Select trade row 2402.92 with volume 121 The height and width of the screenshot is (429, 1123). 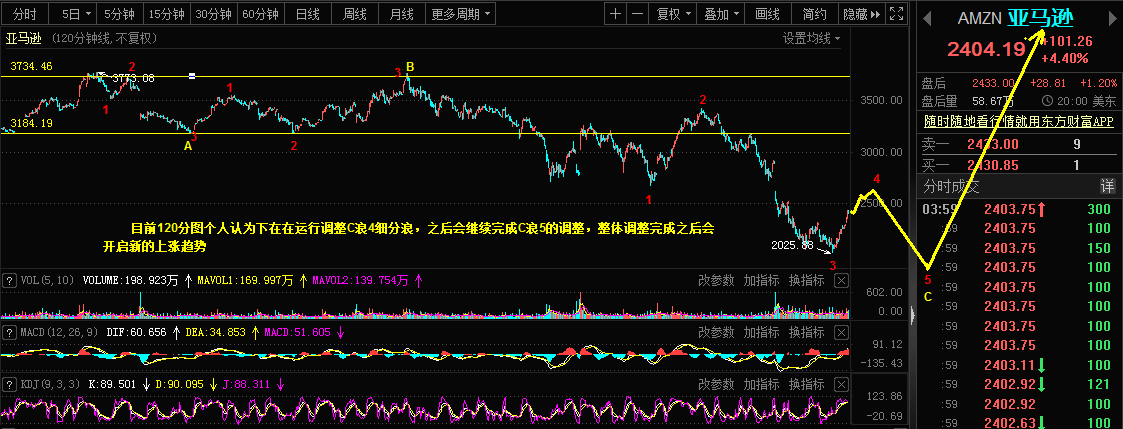coord(1018,384)
